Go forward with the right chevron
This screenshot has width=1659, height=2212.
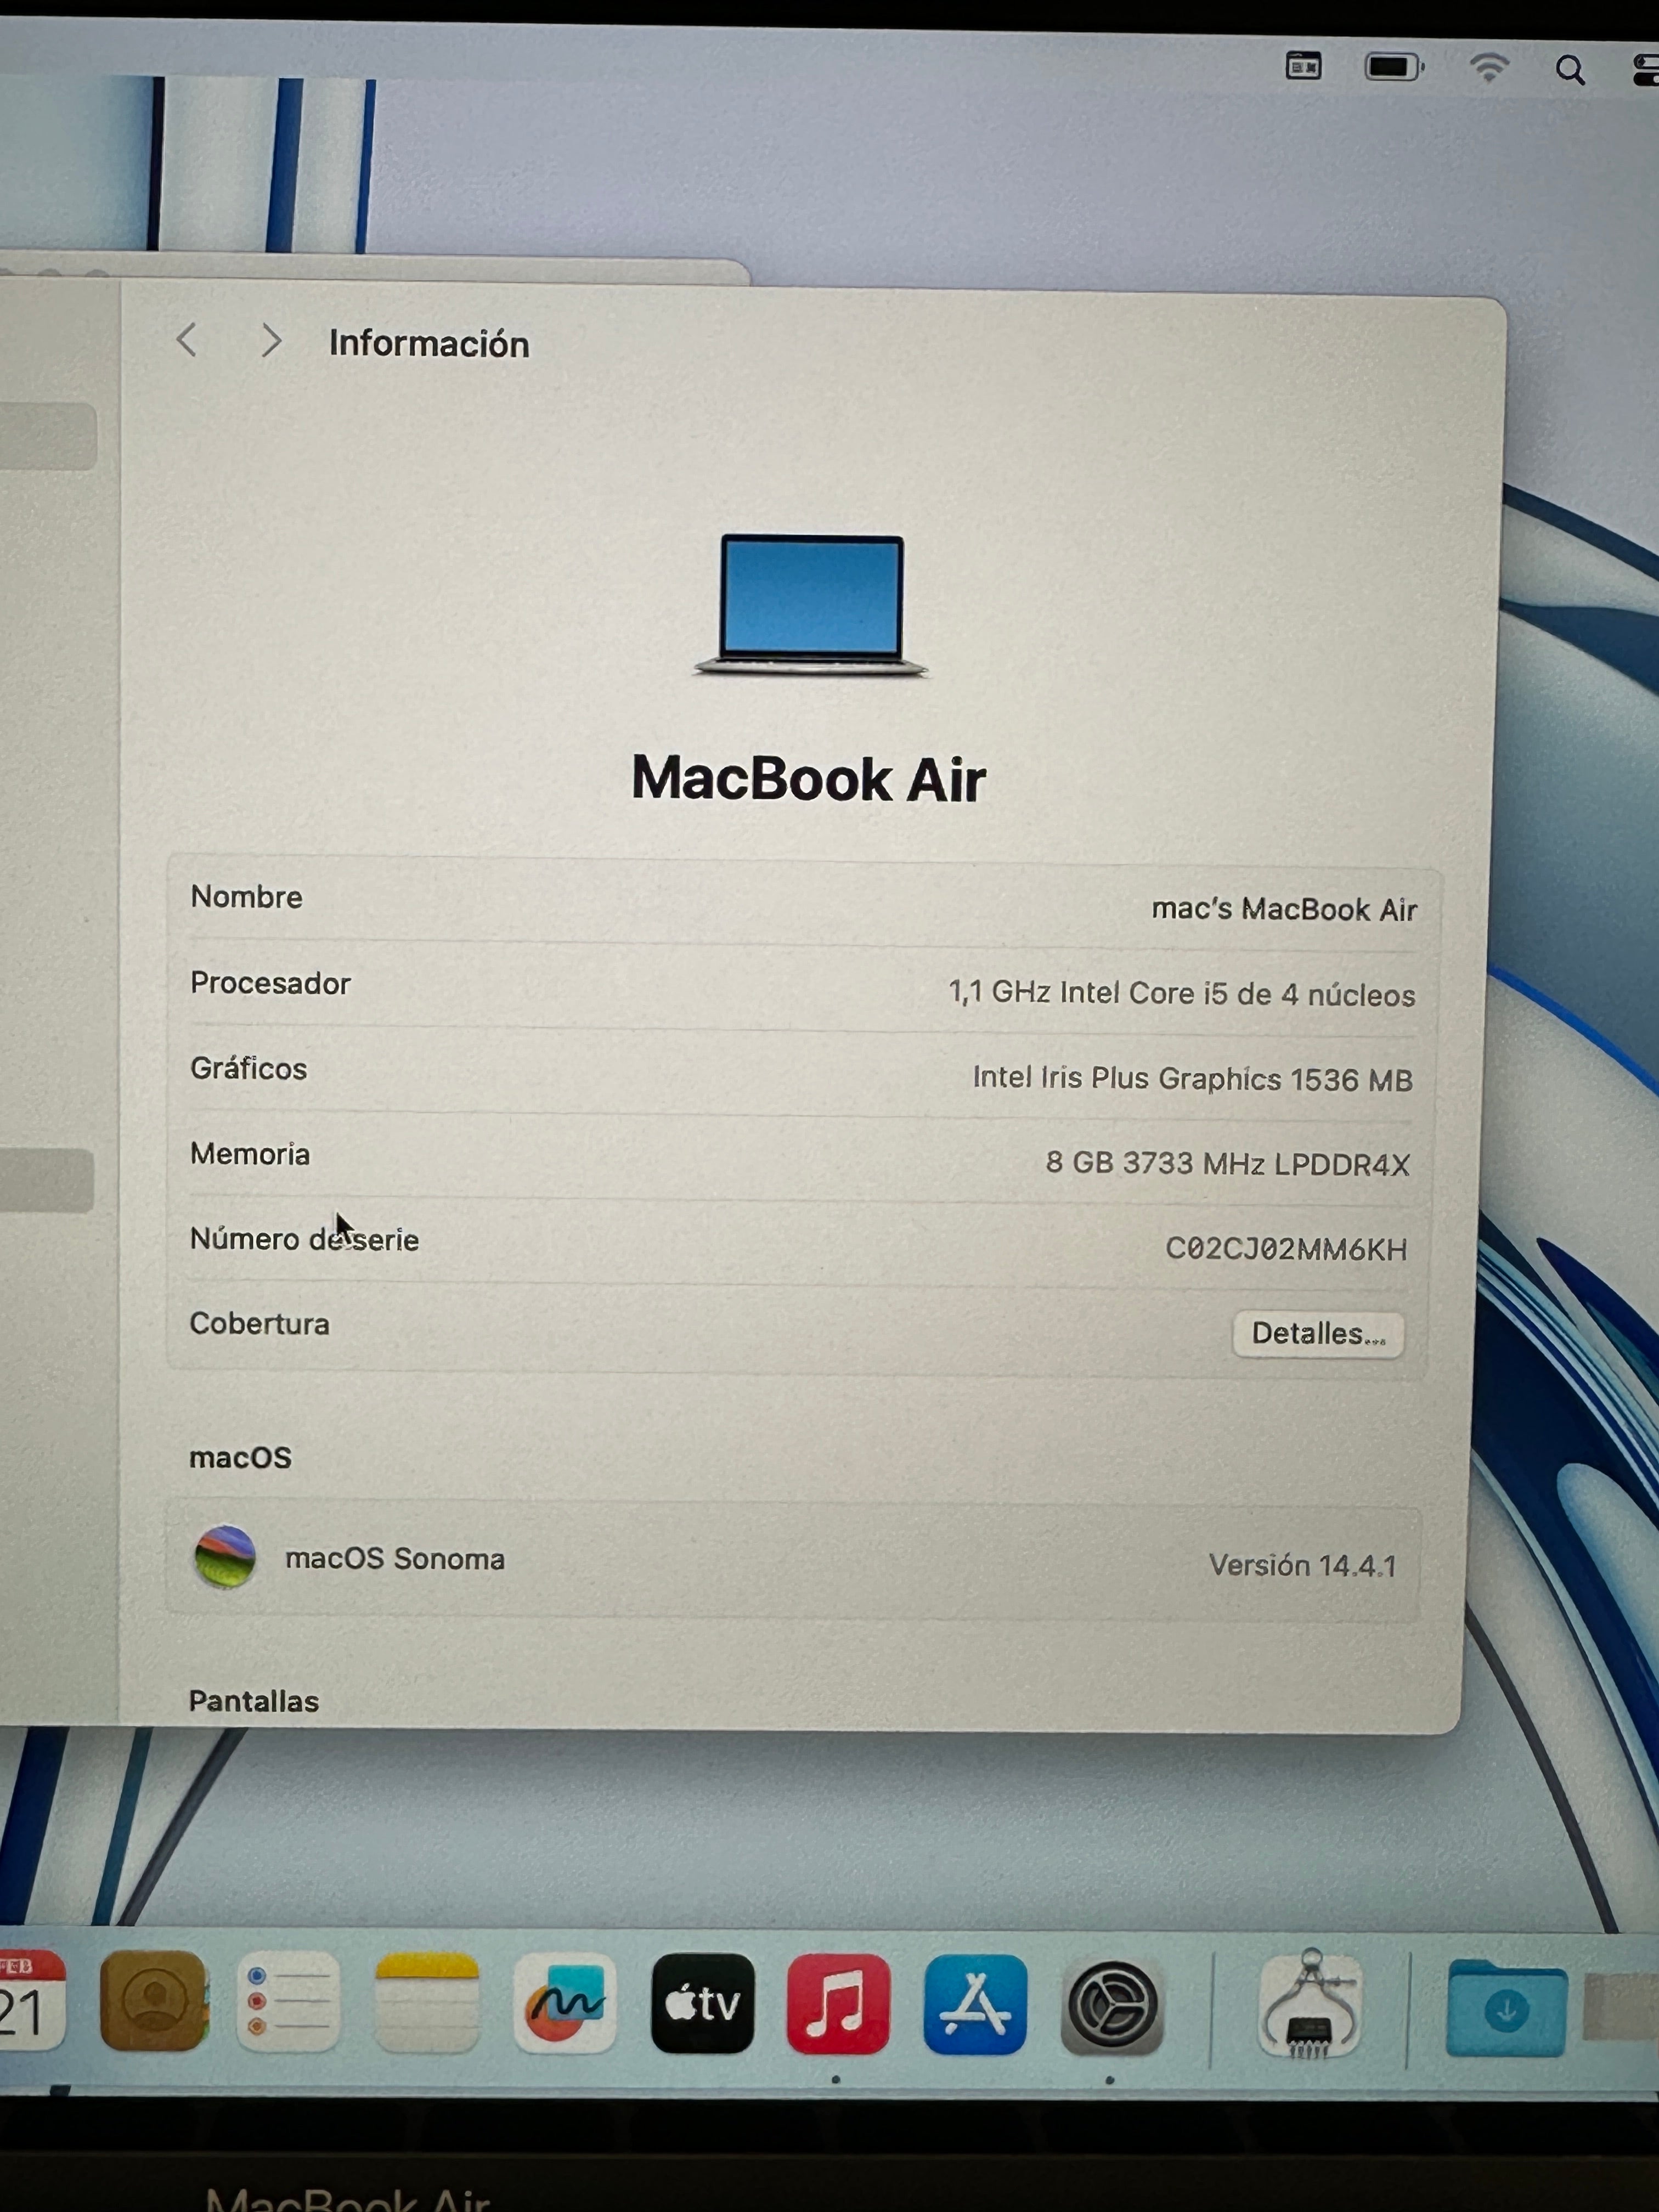point(270,341)
